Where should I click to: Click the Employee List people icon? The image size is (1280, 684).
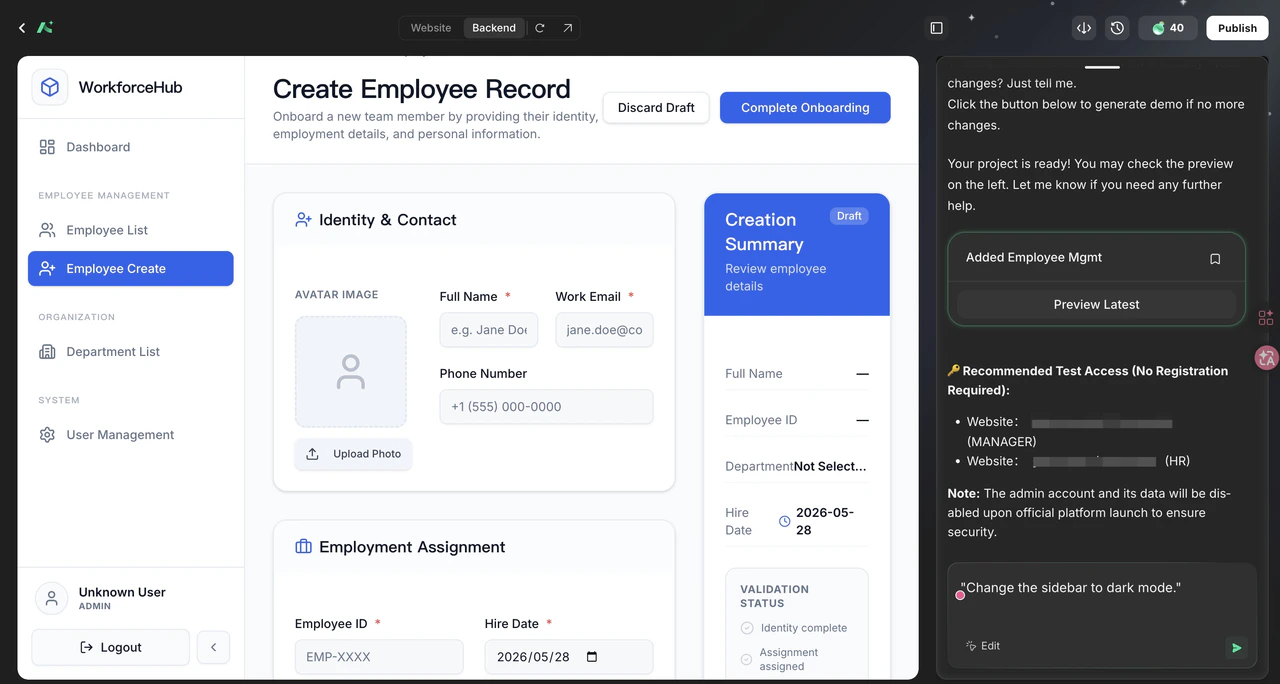pyautogui.click(x=47, y=230)
